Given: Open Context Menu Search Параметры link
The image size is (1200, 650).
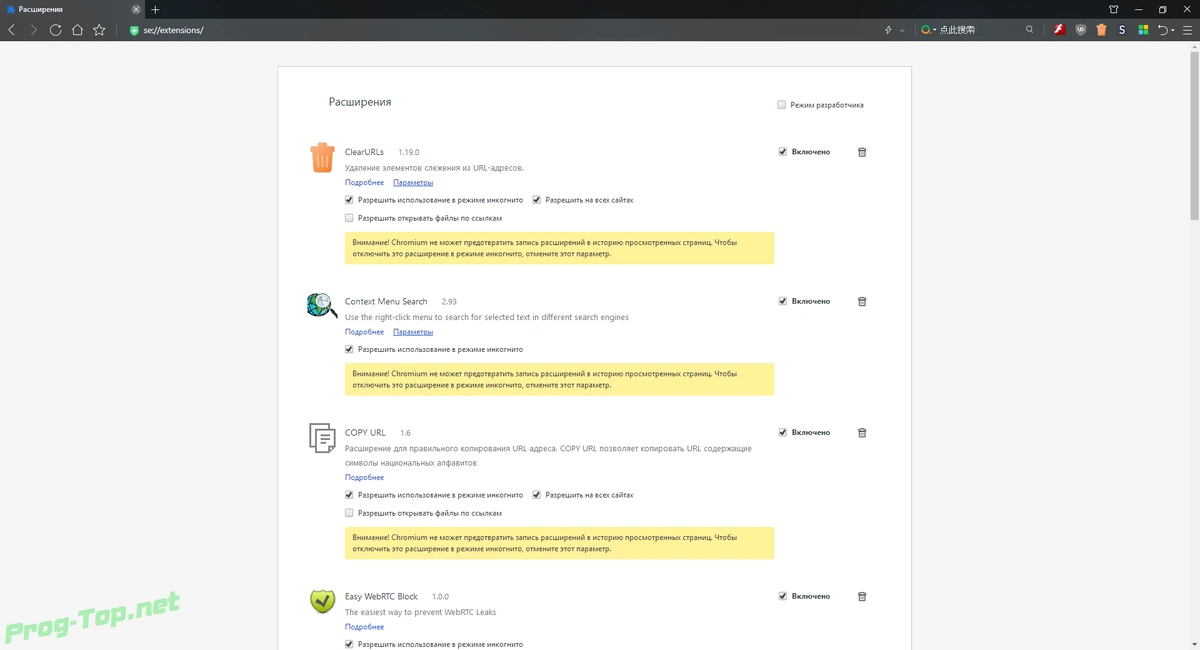Looking at the screenshot, I should [413, 332].
